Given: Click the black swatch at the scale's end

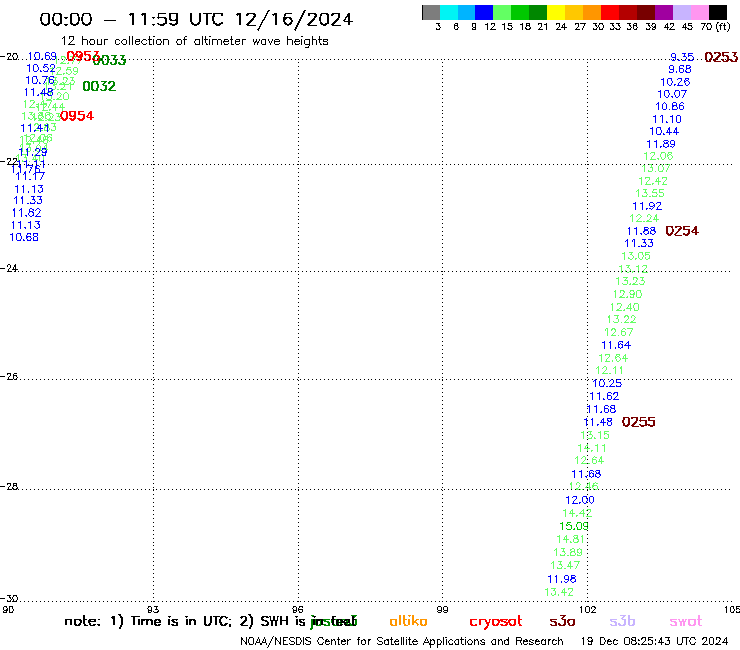Looking at the screenshot, I should (x=717, y=12).
